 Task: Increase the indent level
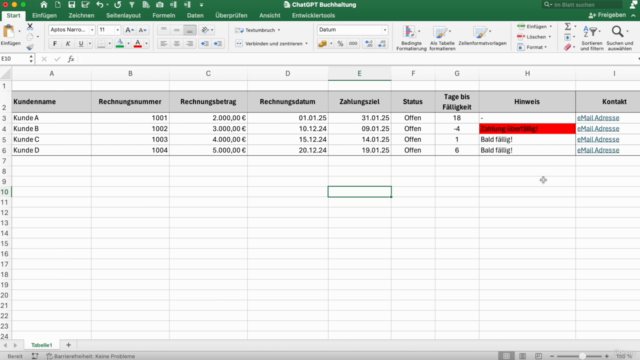(x=218, y=44)
